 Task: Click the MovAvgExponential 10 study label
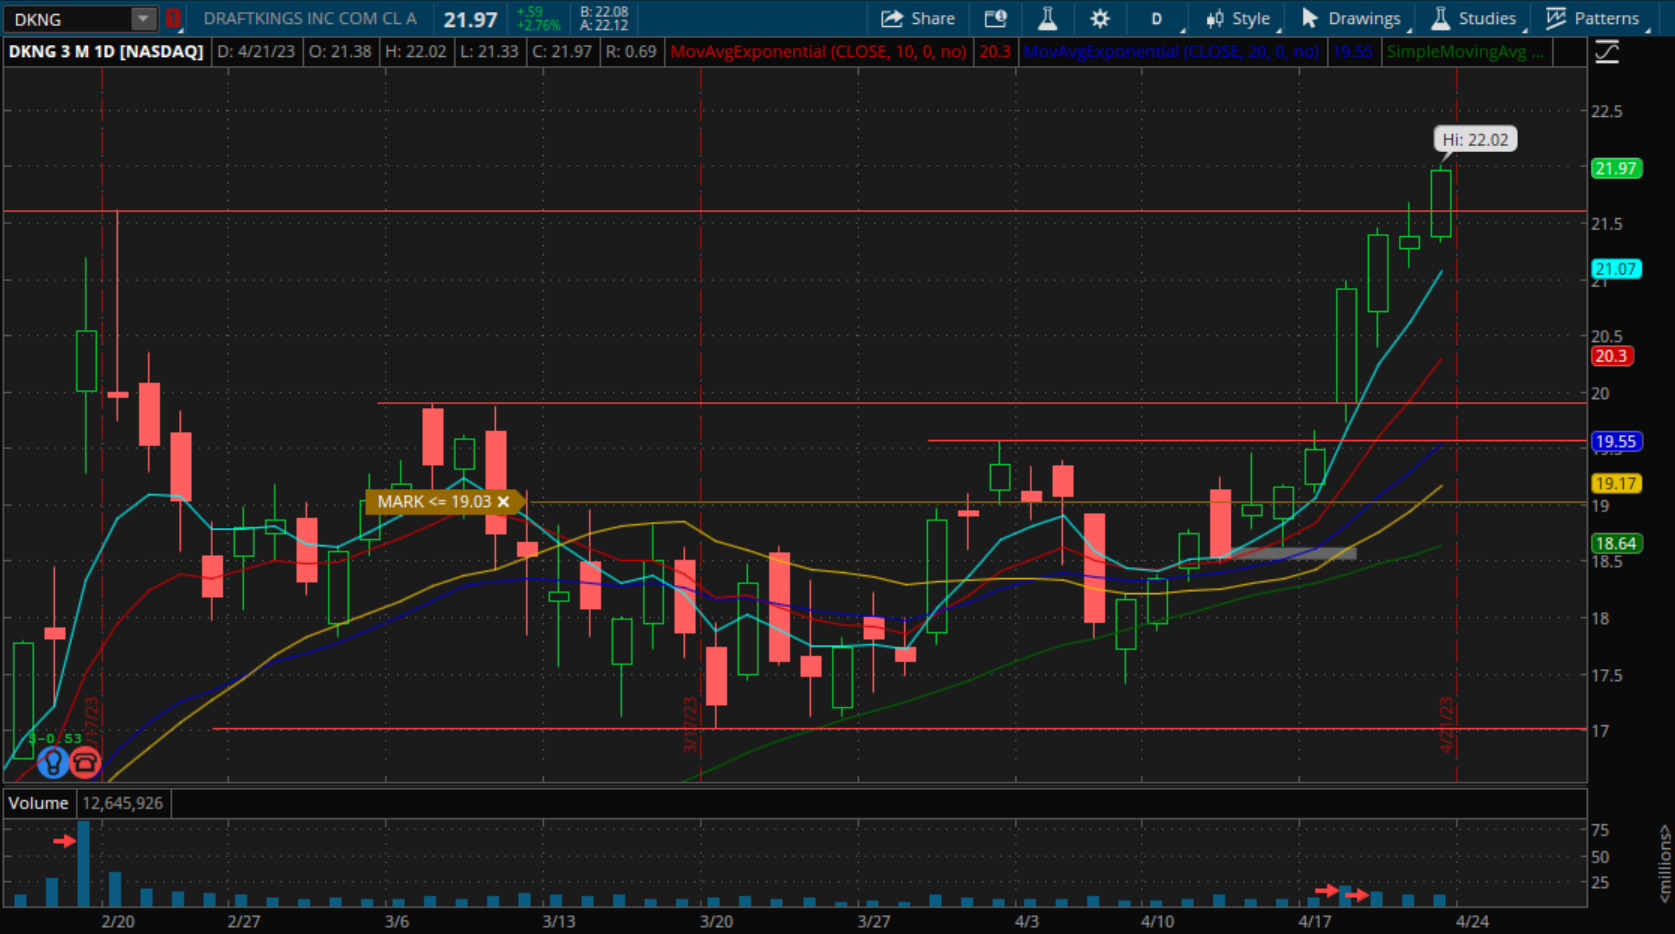click(818, 52)
